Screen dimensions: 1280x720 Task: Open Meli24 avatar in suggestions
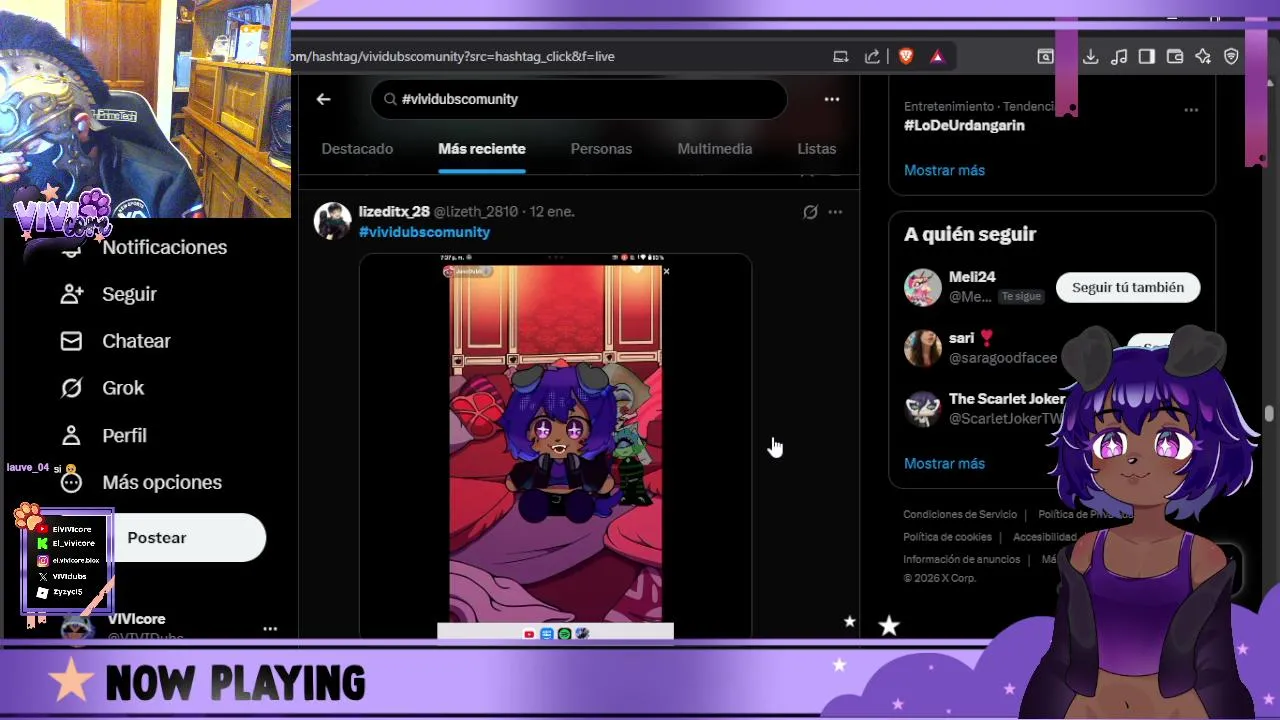[x=923, y=287]
